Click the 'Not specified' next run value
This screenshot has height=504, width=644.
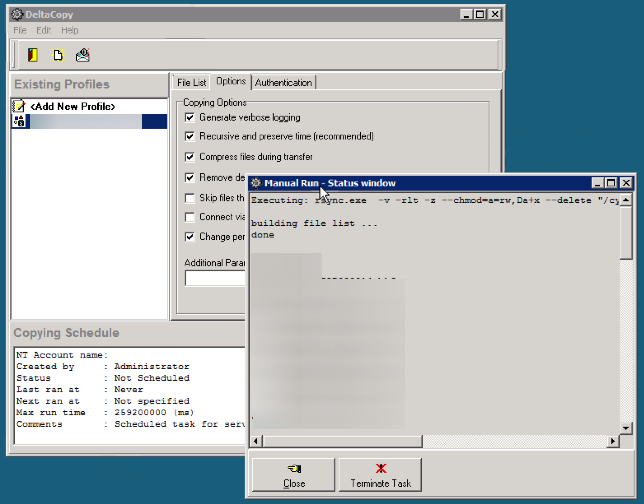(152, 401)
